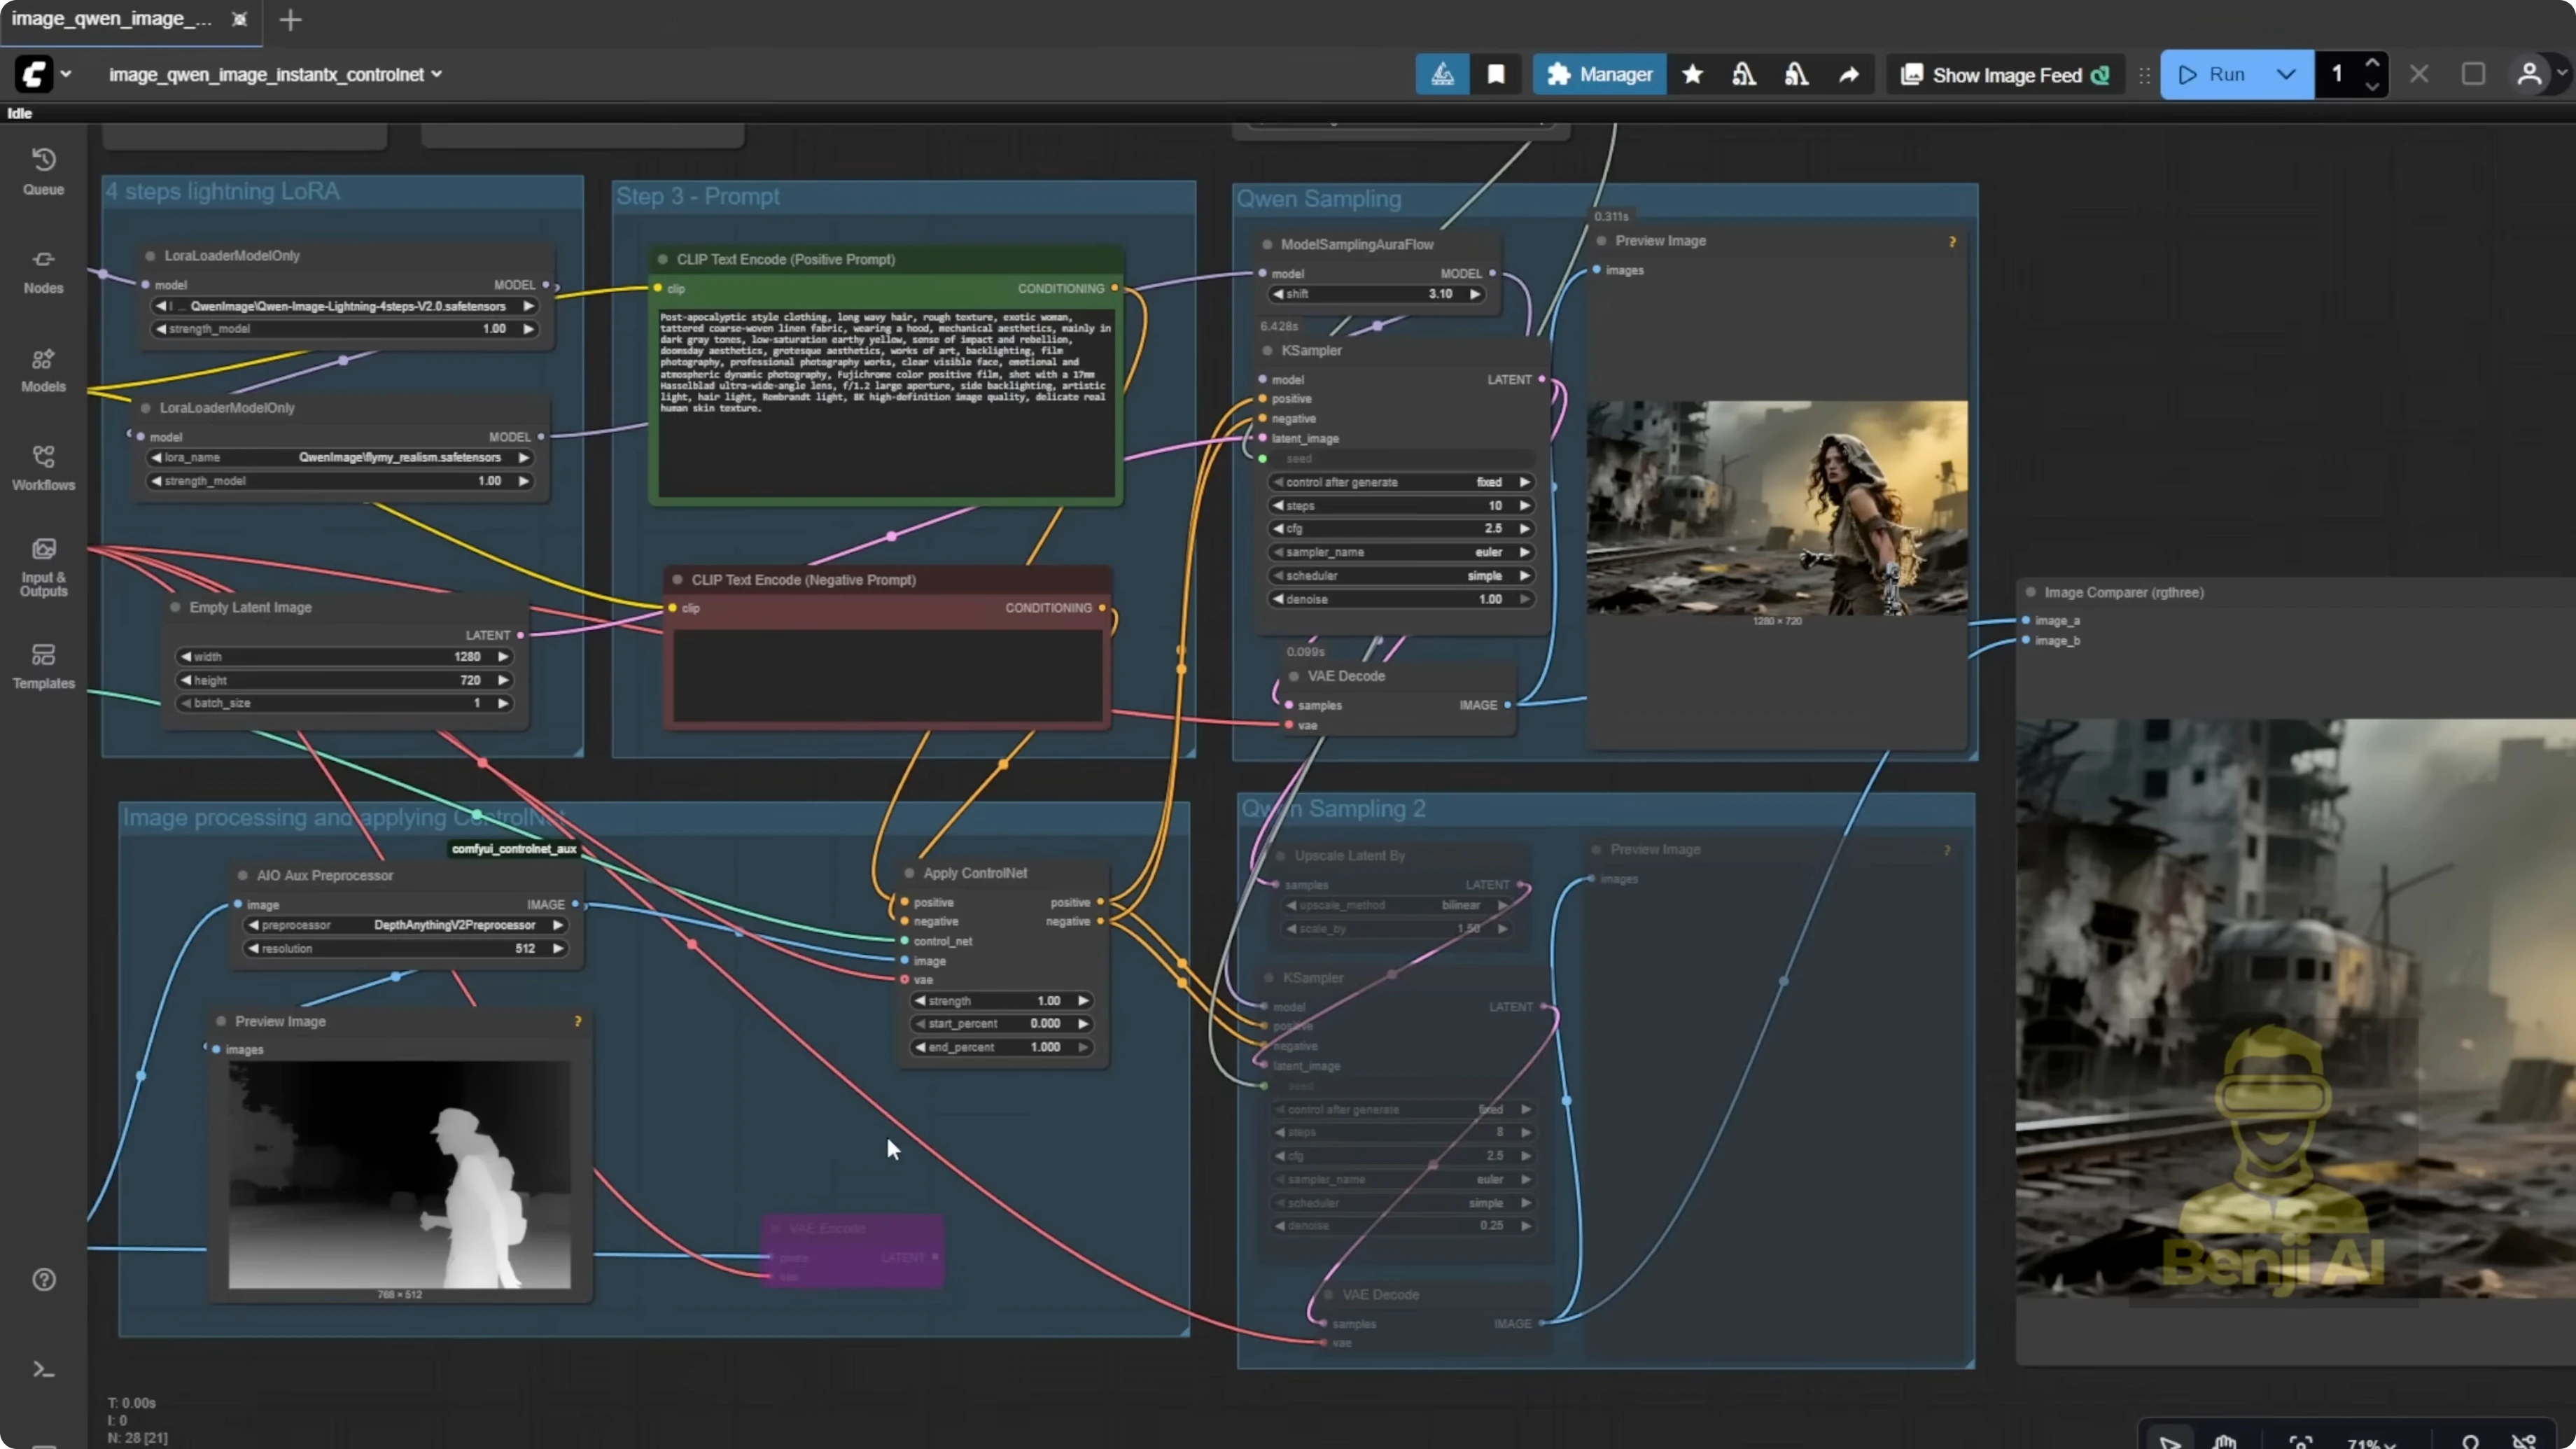The height and width of the screenshot is (1449, 2576).
Task: Click the fit-view icon in bottom toolbar
Action: 2300,1443
